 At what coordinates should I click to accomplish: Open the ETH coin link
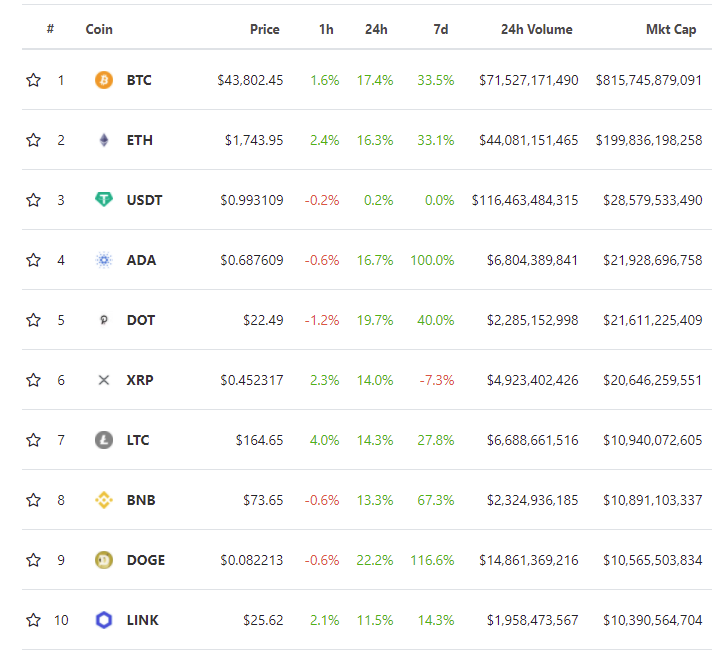(140, 140)
